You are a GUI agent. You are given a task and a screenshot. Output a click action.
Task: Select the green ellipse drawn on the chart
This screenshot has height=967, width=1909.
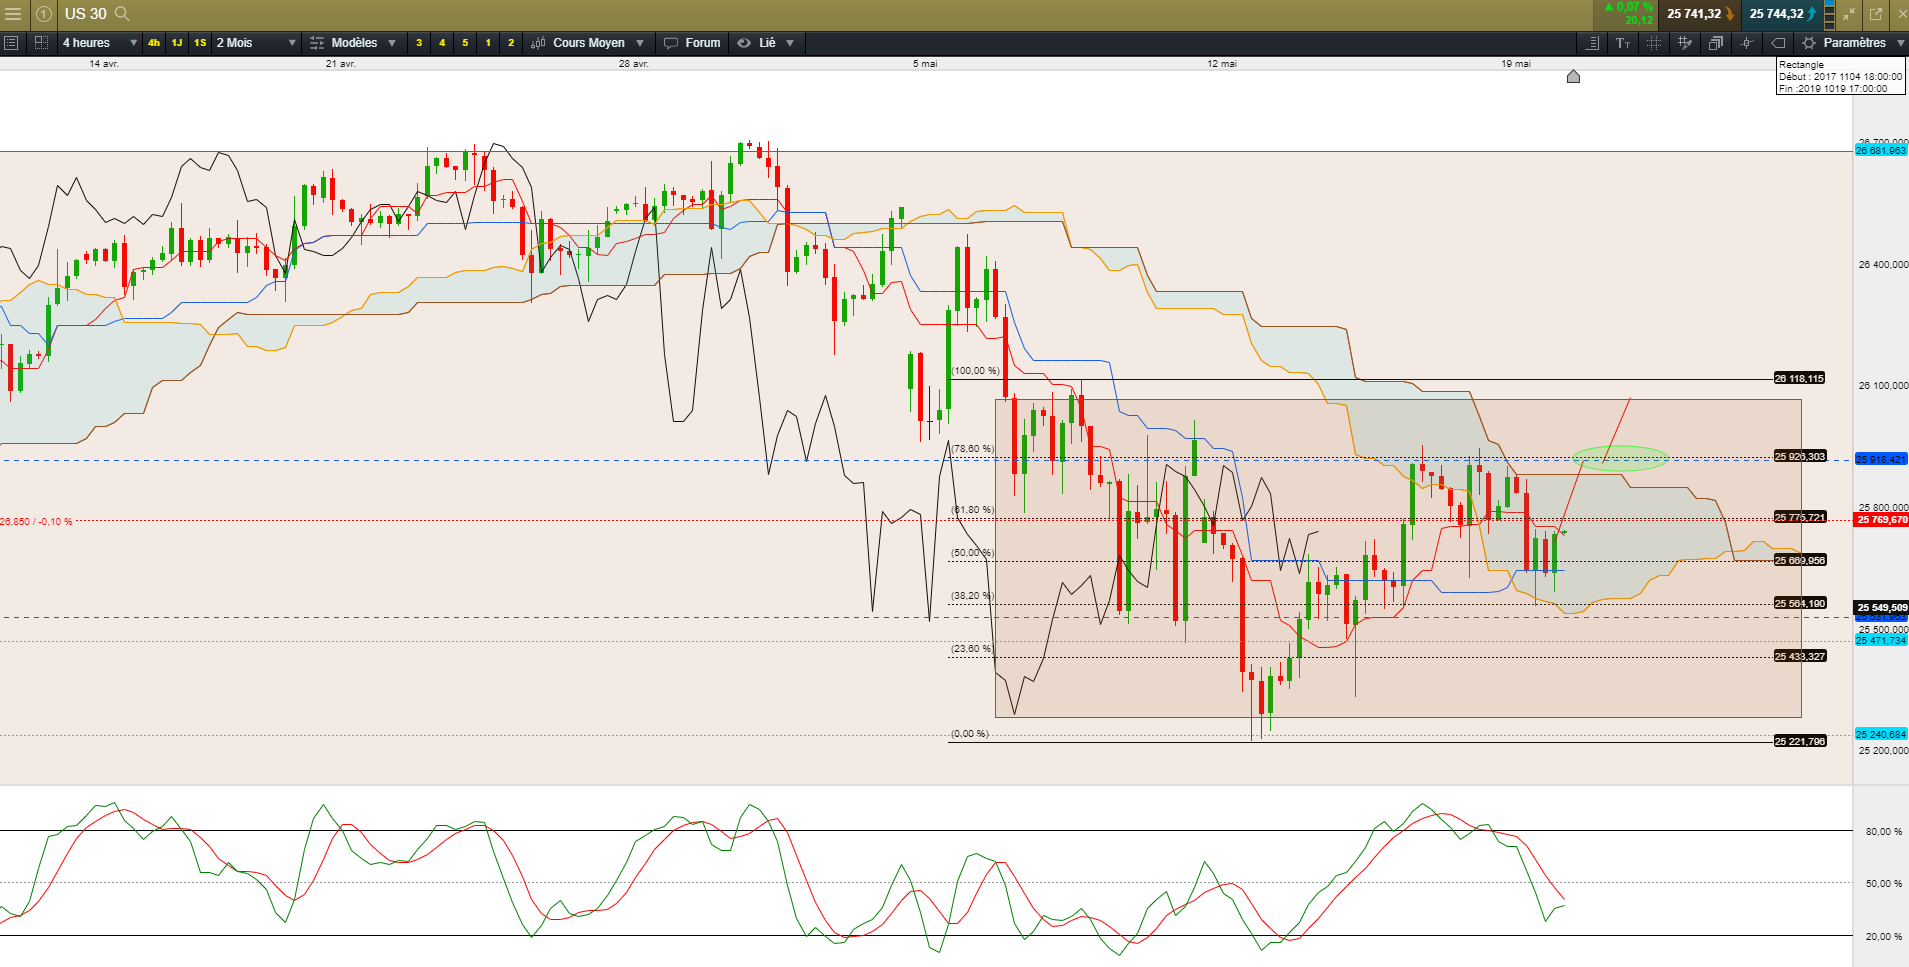(x=1621, y=458)
